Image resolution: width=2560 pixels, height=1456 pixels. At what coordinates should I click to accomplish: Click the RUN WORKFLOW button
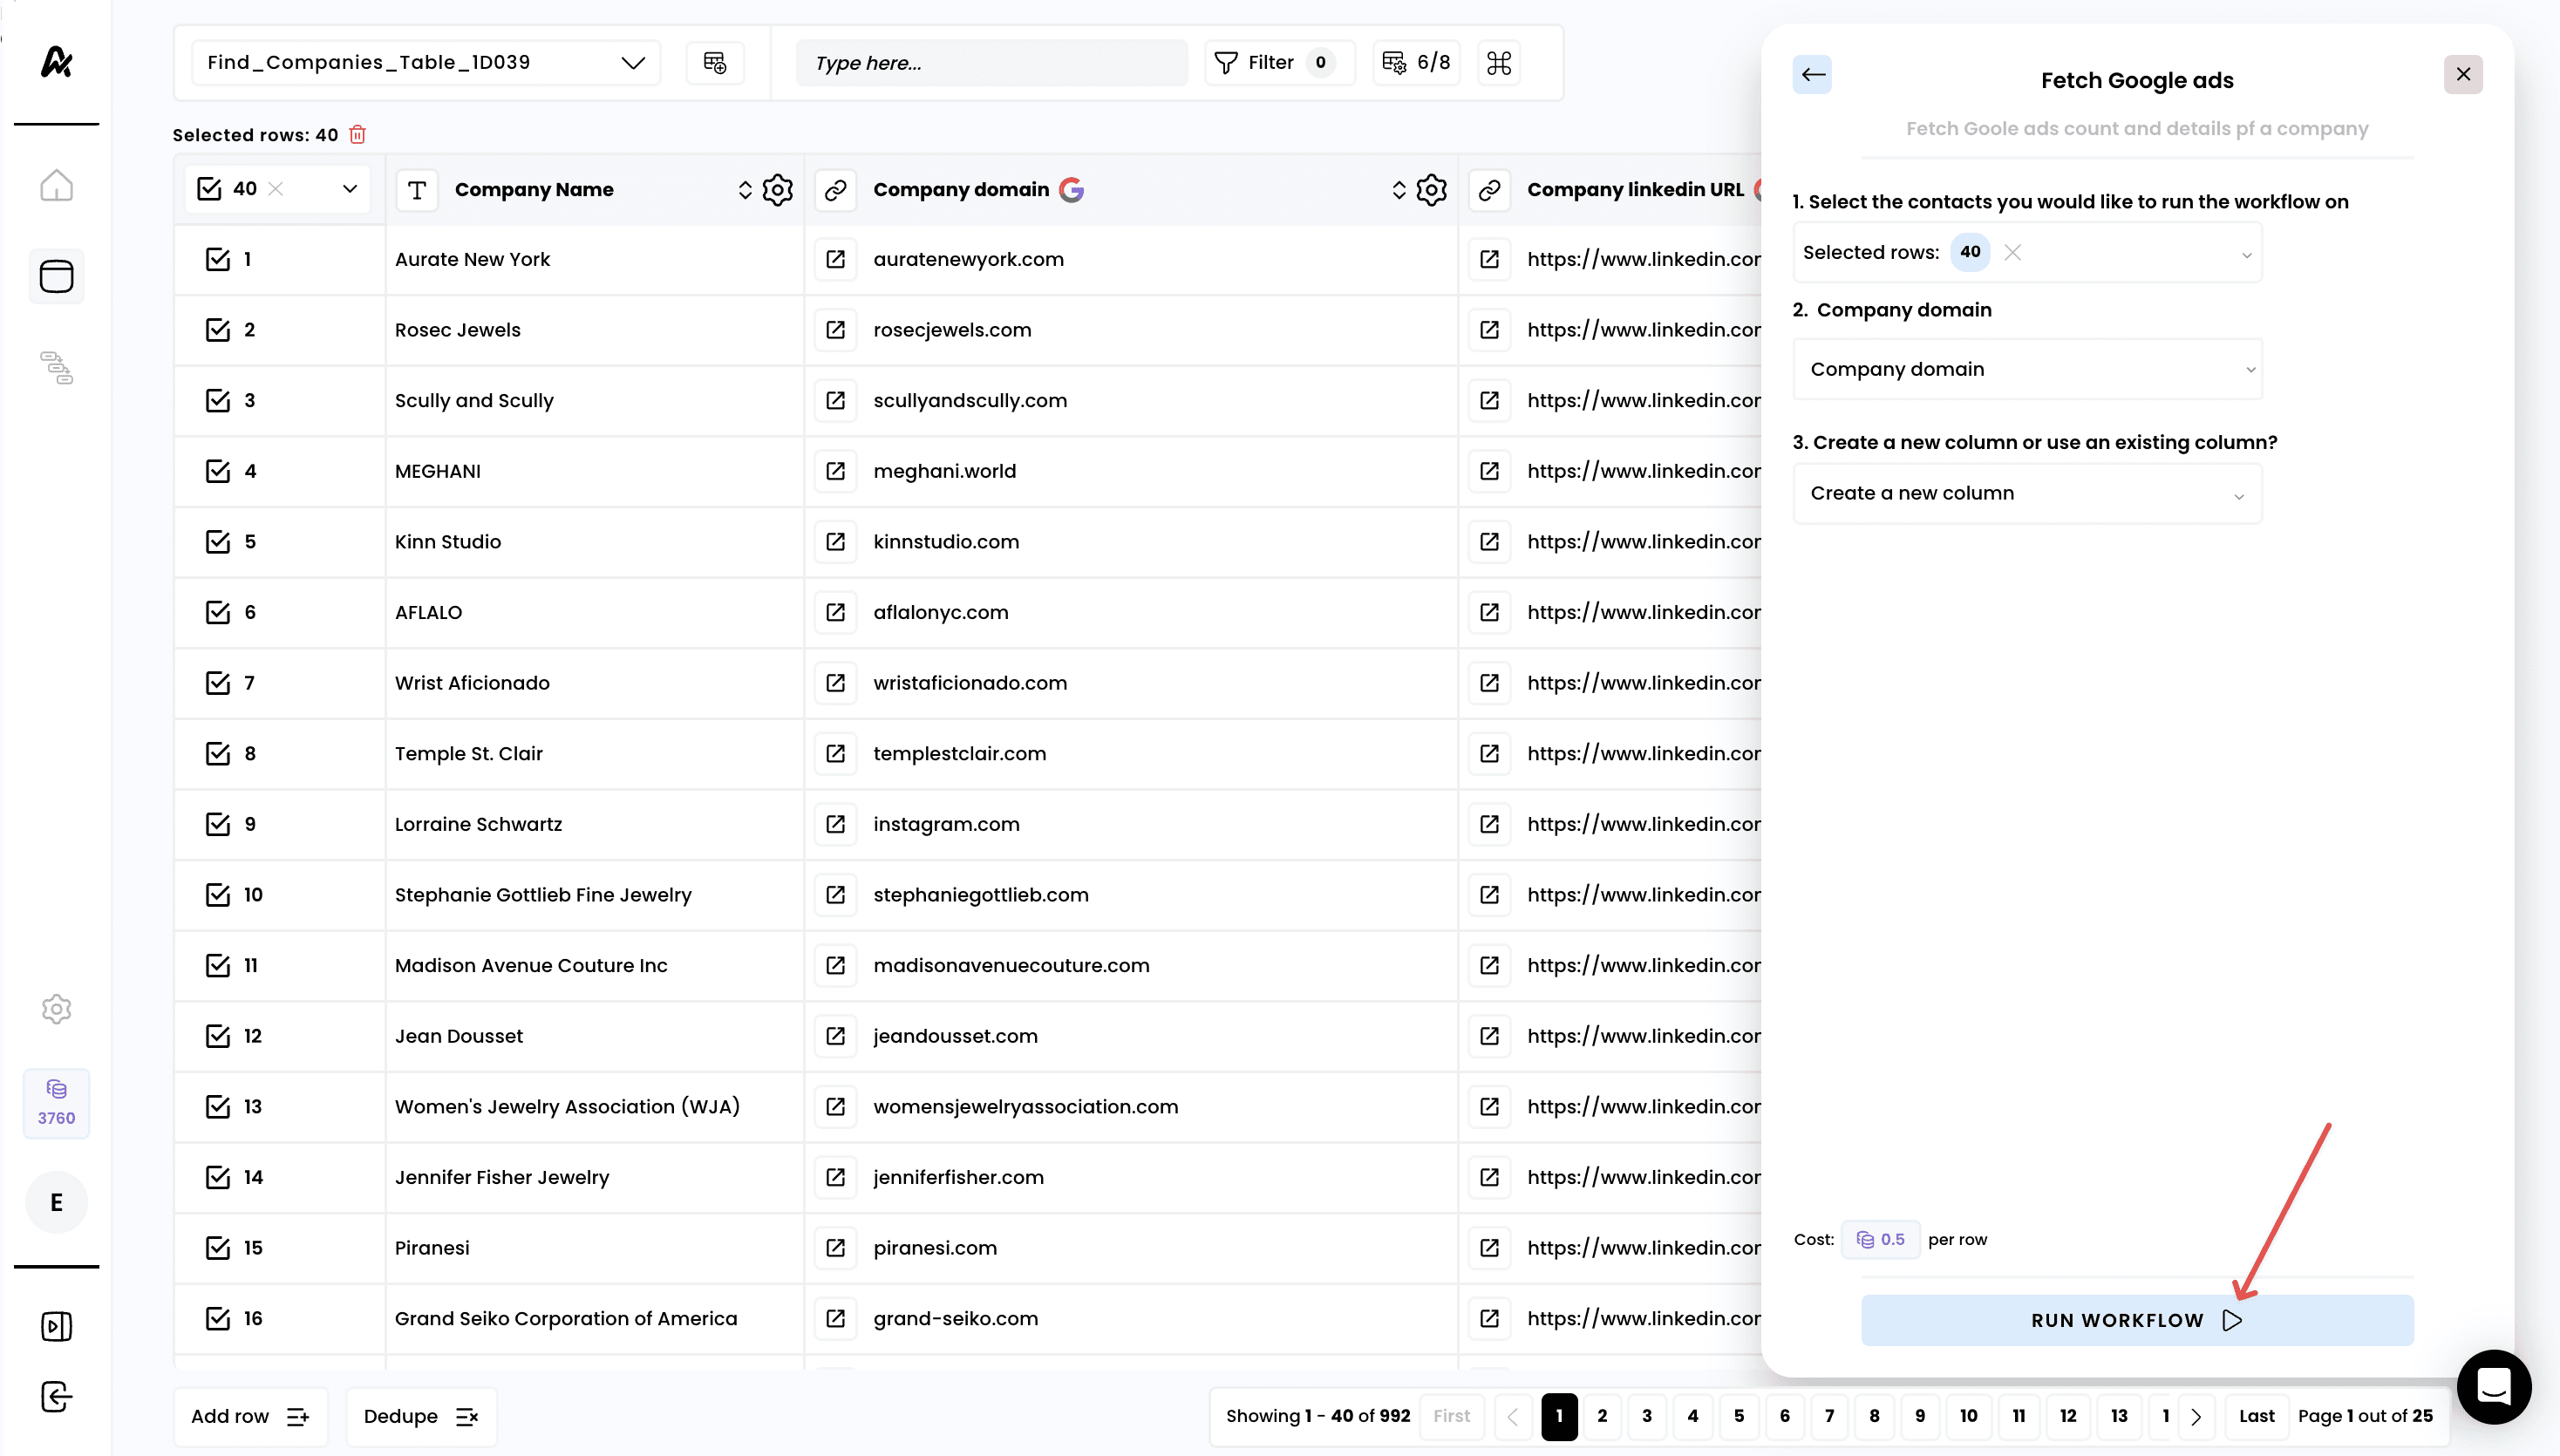tap(2136, 1320)
